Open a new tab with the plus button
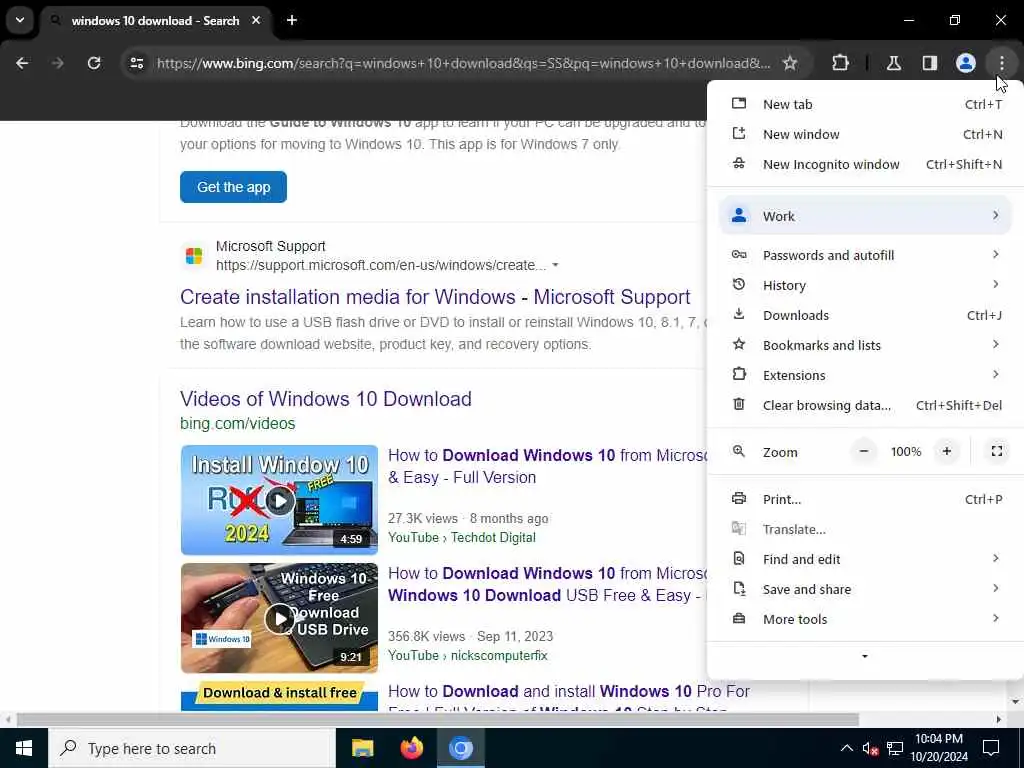The height and width of the screenshot is (768, 1024). point(292,20)
